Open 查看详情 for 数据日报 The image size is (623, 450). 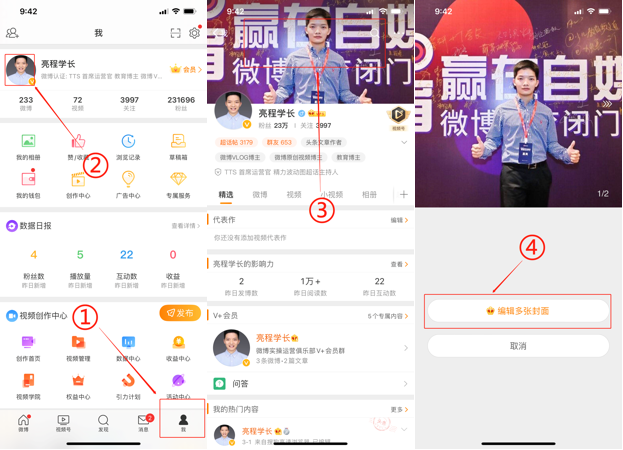point(184,226)
